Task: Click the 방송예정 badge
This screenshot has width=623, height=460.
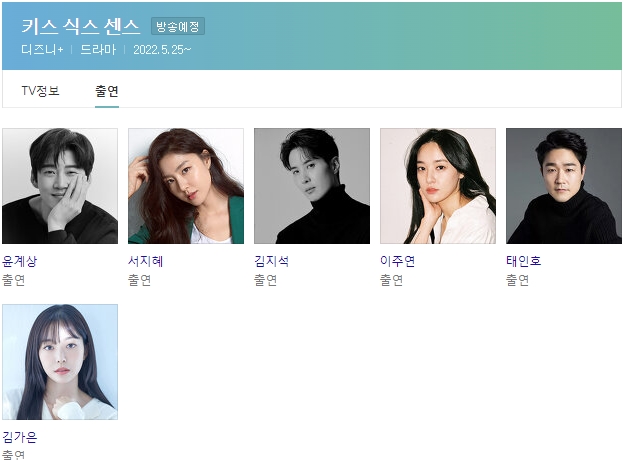Action: click(x=178, y=27)
